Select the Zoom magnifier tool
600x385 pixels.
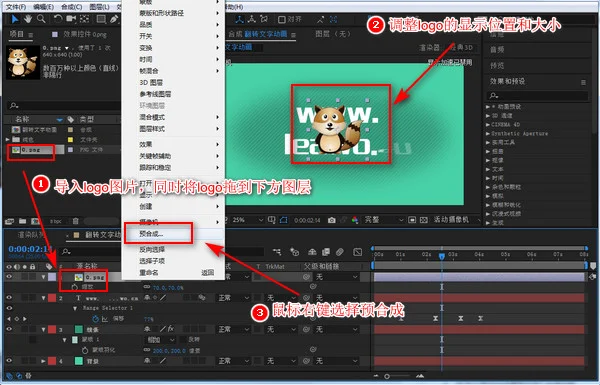(41, 19)
